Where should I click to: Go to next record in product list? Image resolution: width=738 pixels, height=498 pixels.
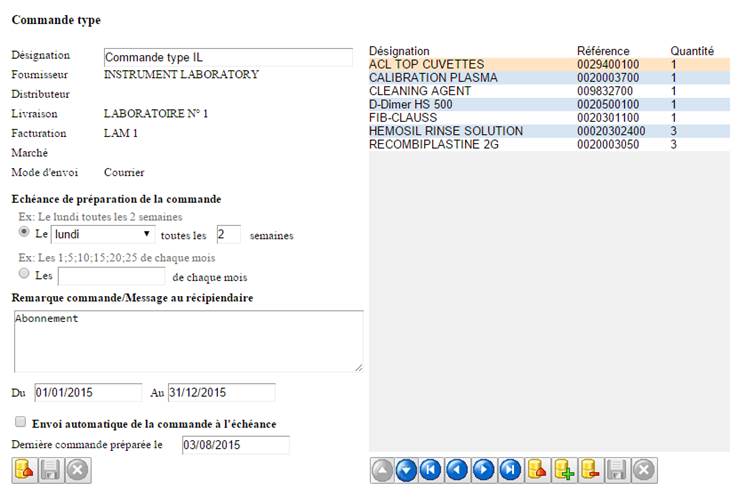click(x=483, y=470)
